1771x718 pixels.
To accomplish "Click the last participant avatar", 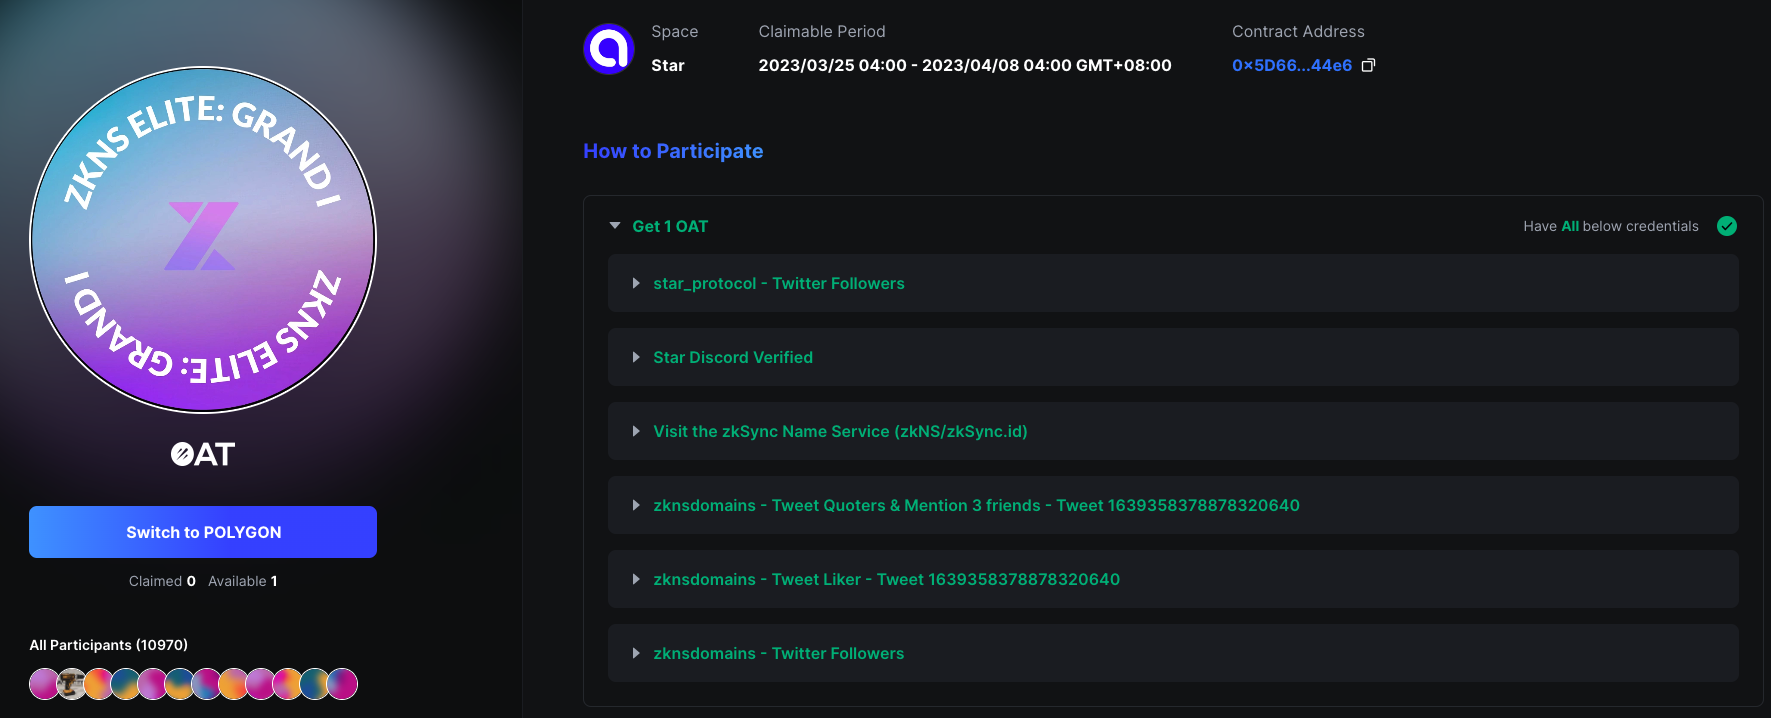I will click(342, 684).
